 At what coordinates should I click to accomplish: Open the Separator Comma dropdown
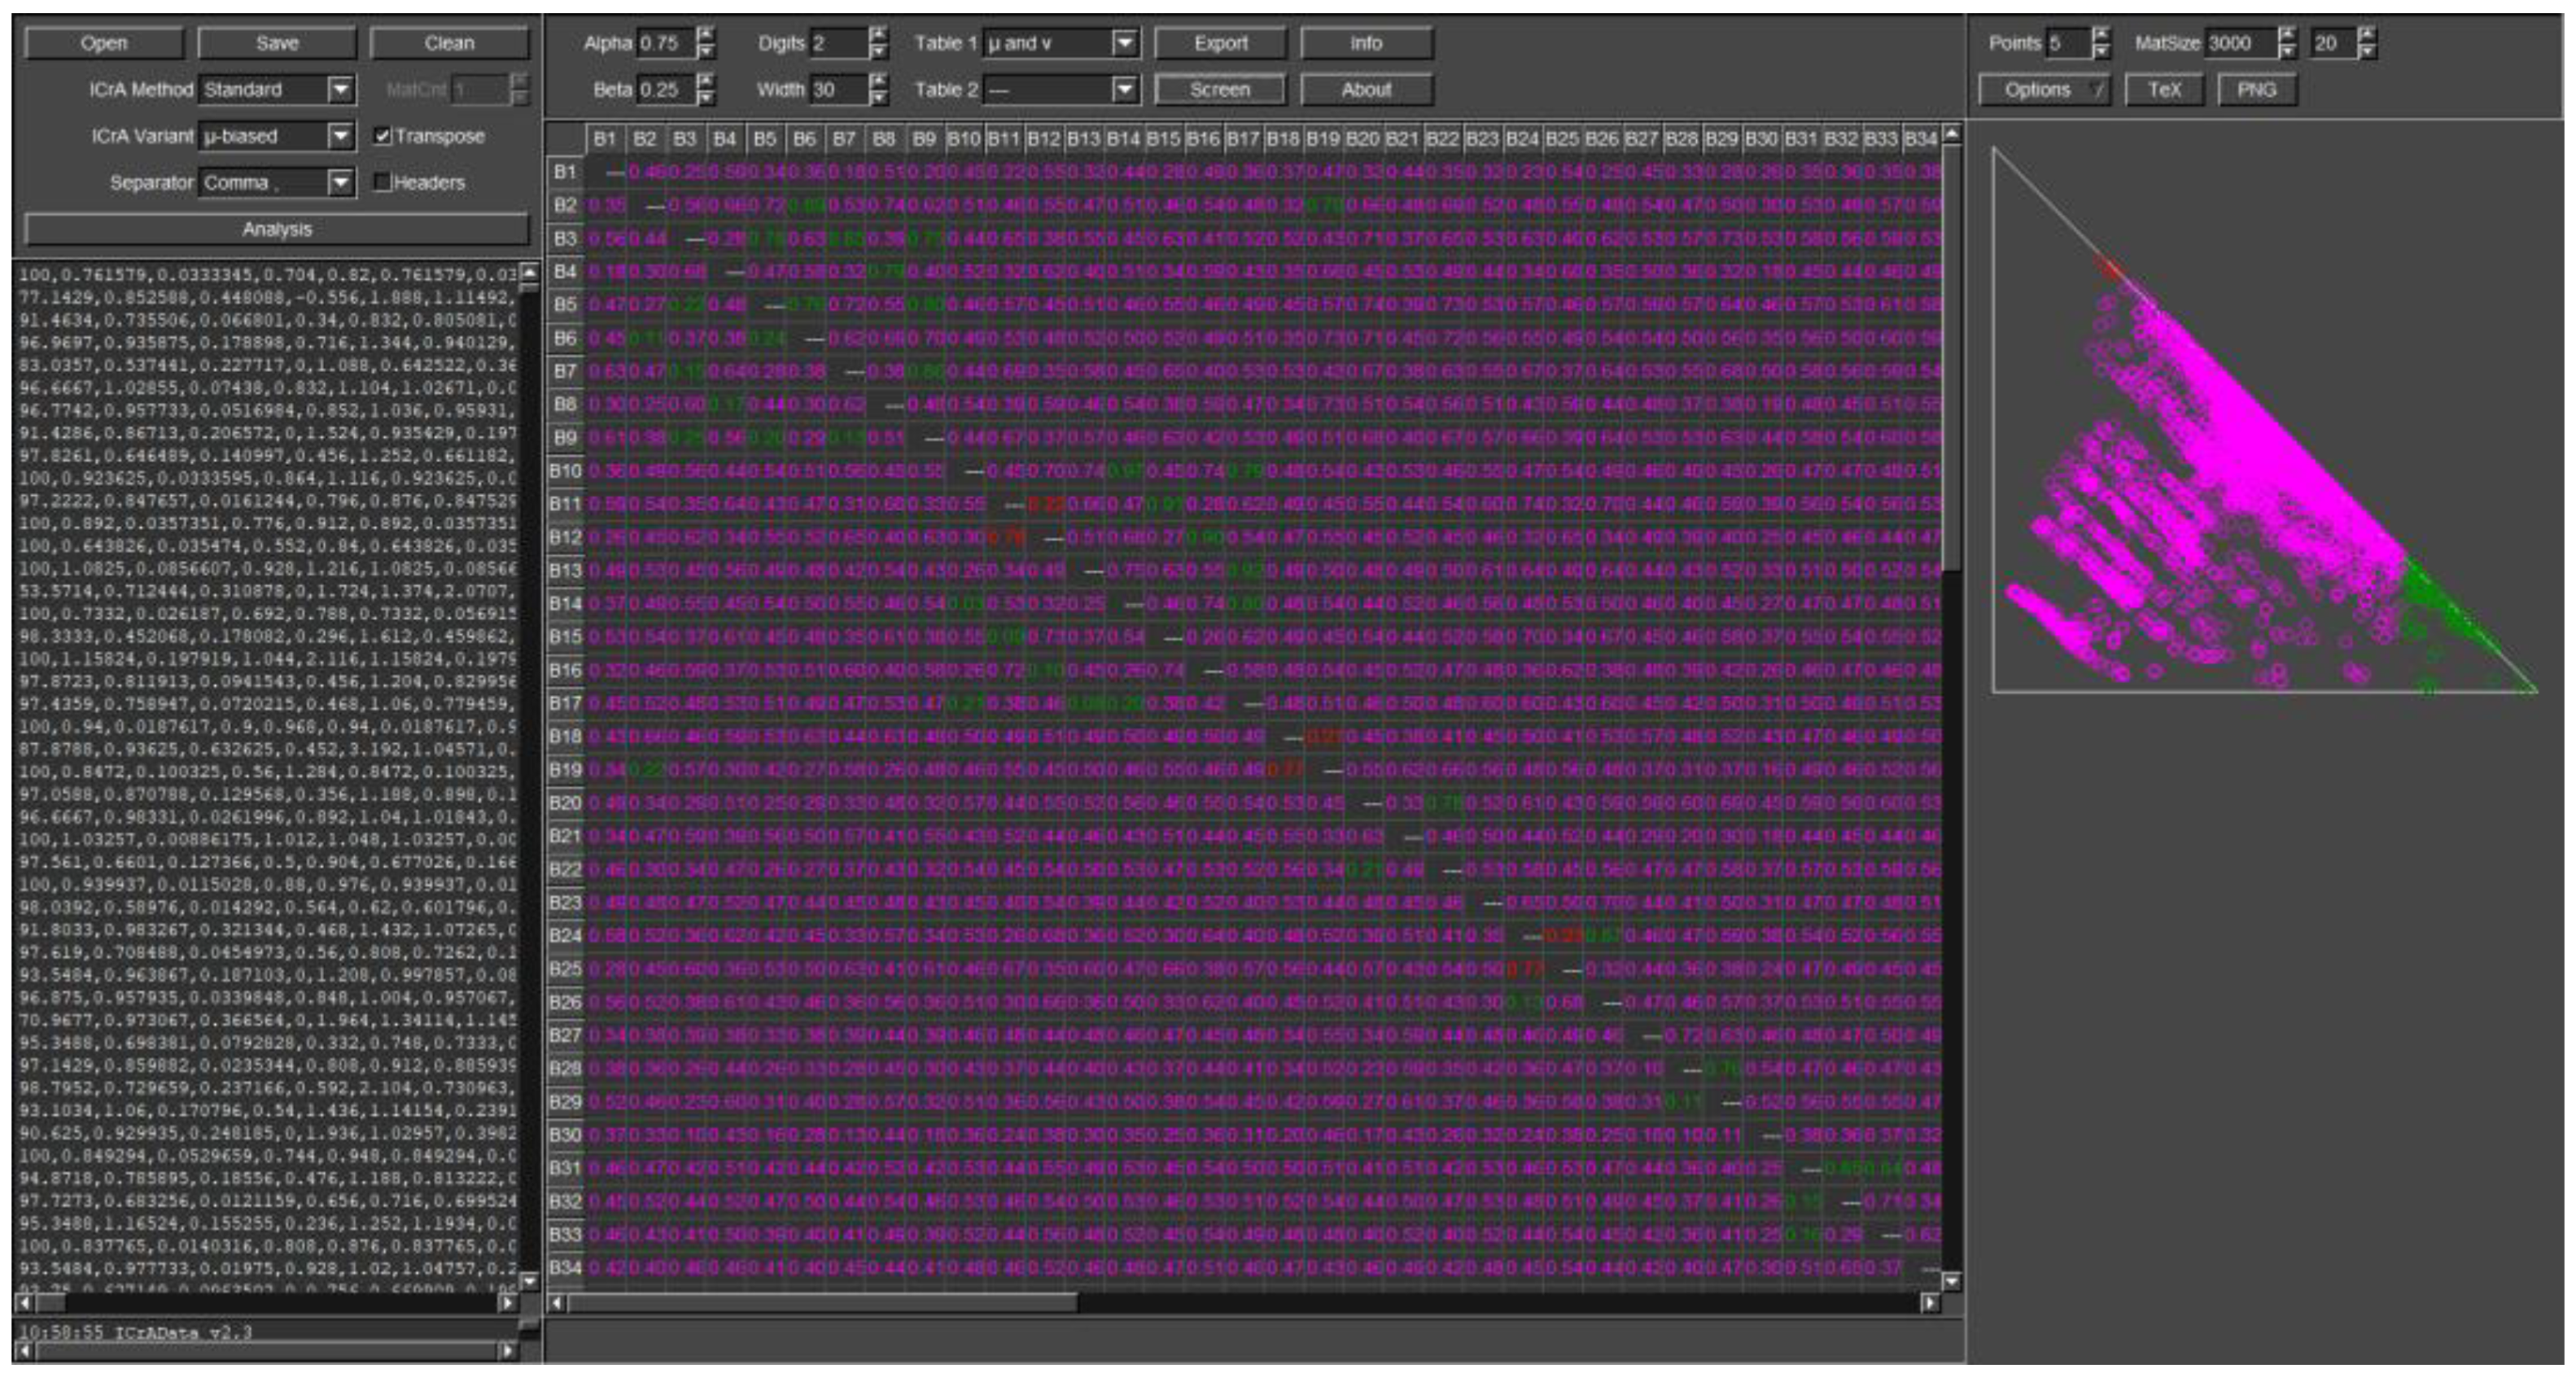tap(341, 182)
